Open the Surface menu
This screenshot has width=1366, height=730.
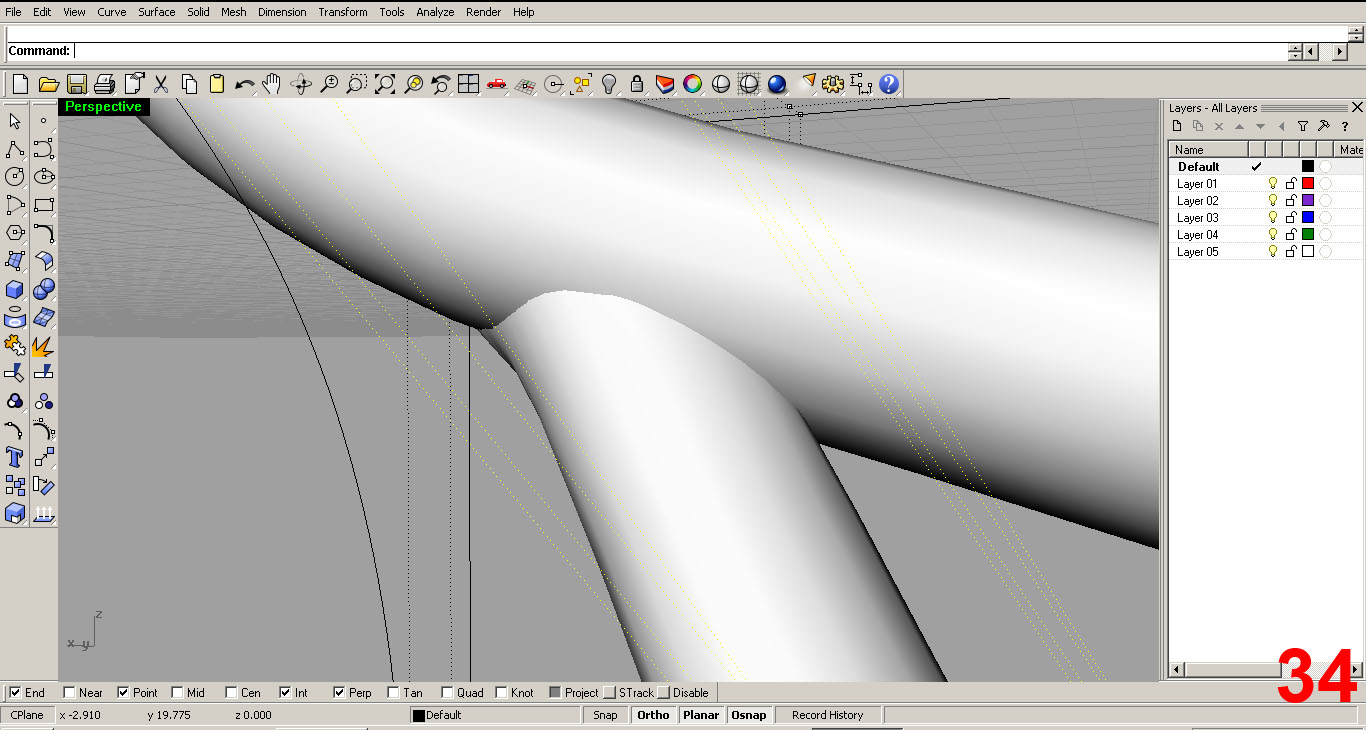(157, 12)
